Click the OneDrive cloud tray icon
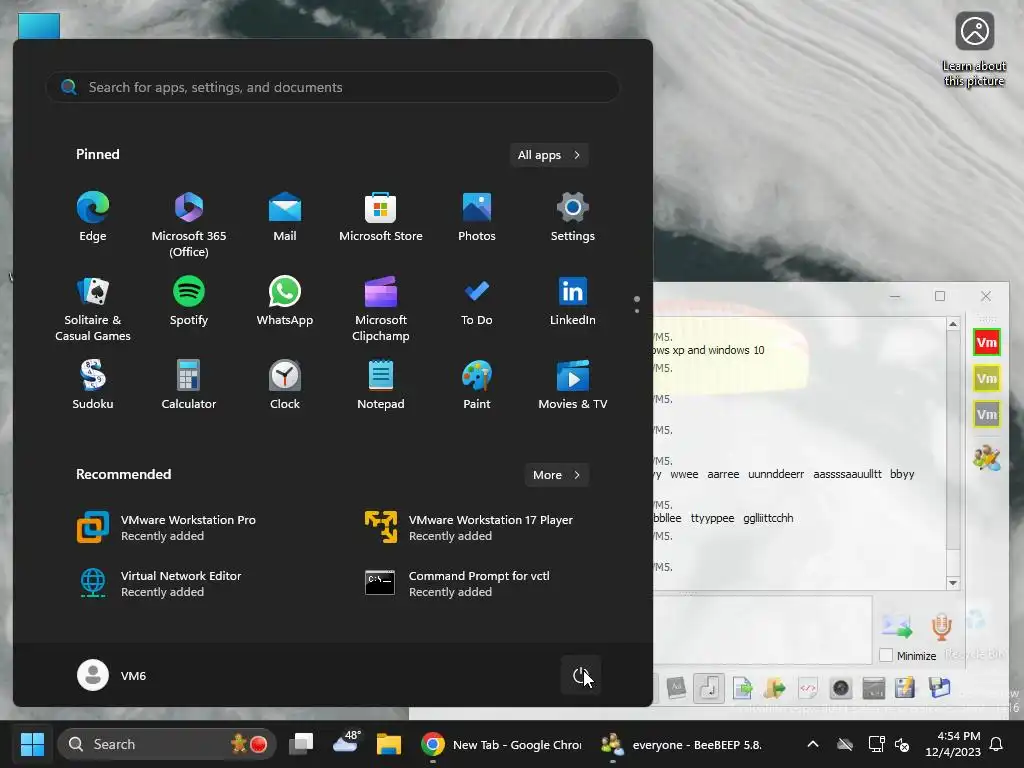The image size is (1024, 768). click(x=844, y=744)
